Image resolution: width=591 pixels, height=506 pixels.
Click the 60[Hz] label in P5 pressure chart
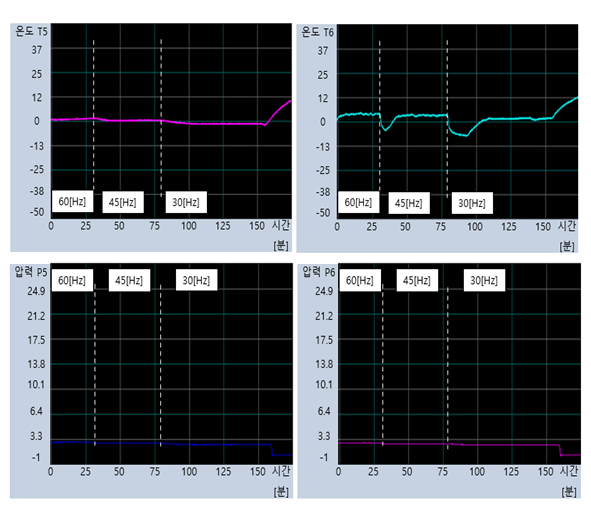[72, 280]
